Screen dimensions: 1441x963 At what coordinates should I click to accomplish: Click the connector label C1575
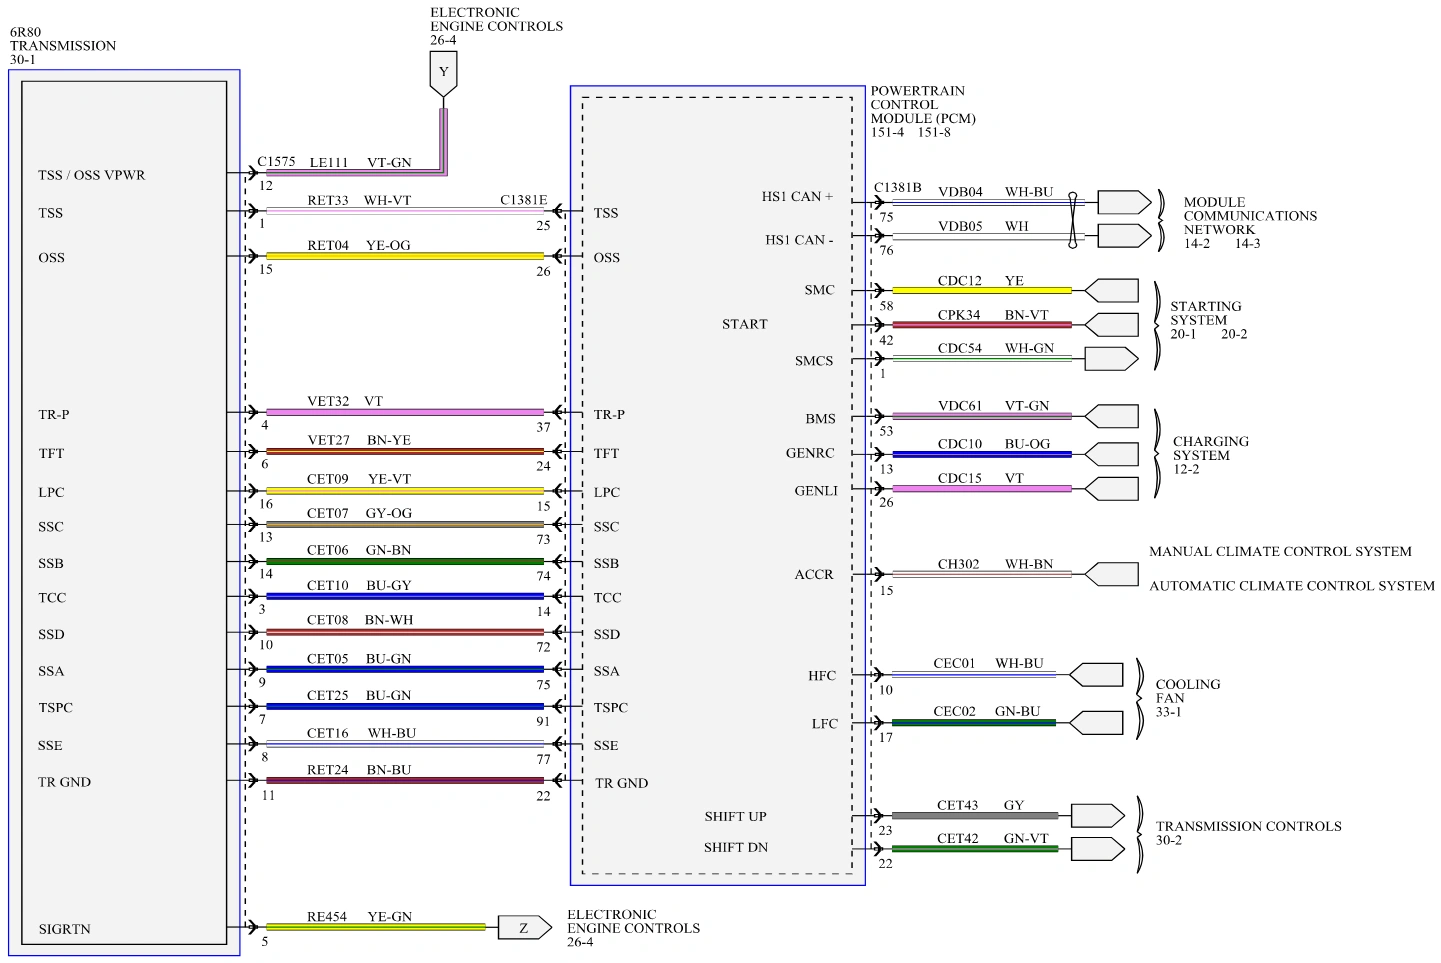[x=276, y=161]
